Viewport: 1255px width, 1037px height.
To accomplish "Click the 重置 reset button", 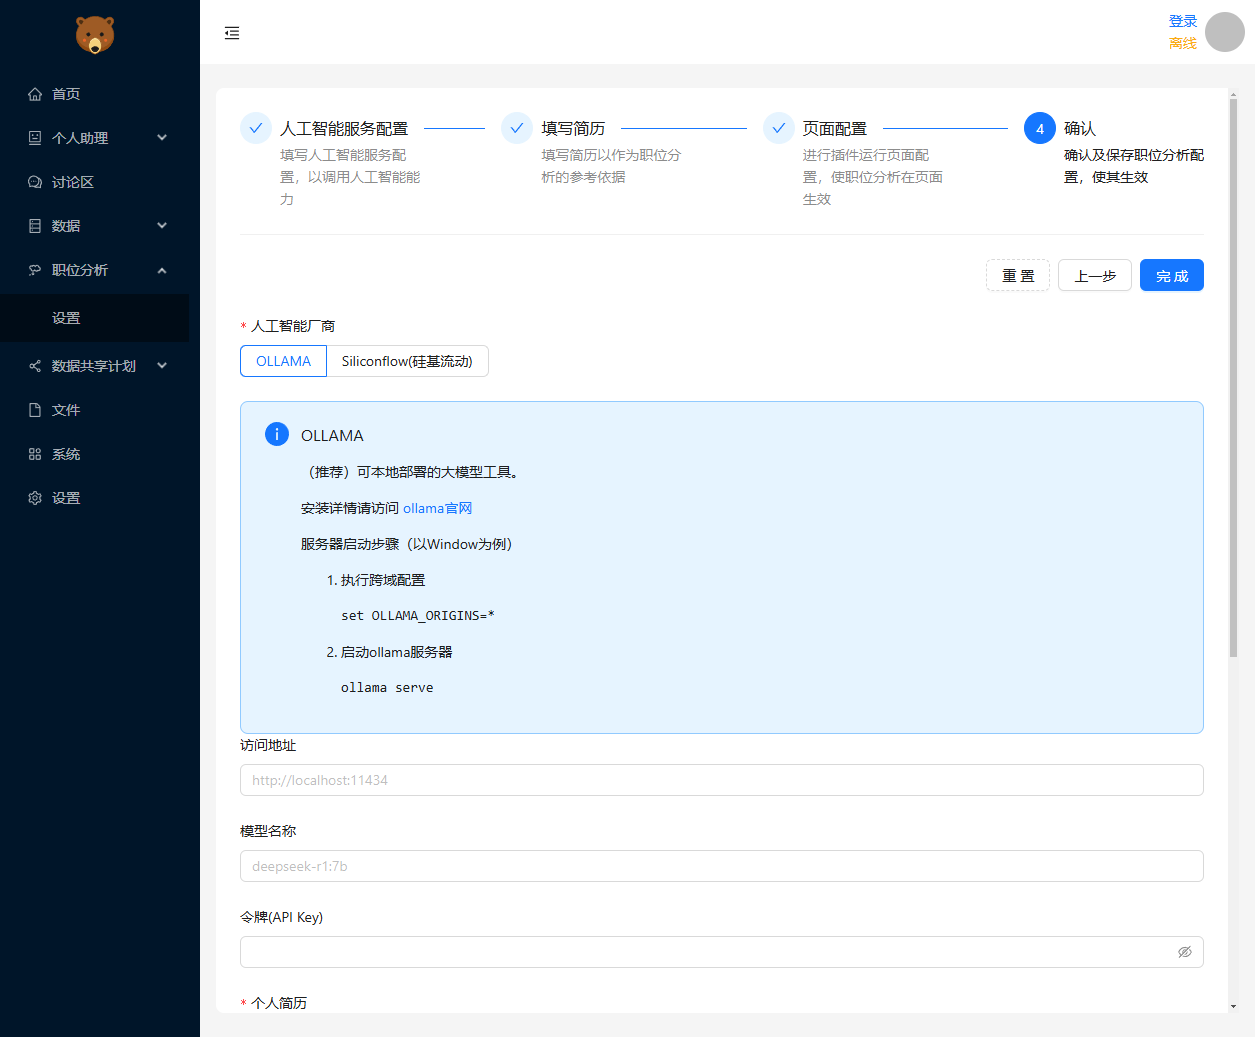I will pos(1018,275).
